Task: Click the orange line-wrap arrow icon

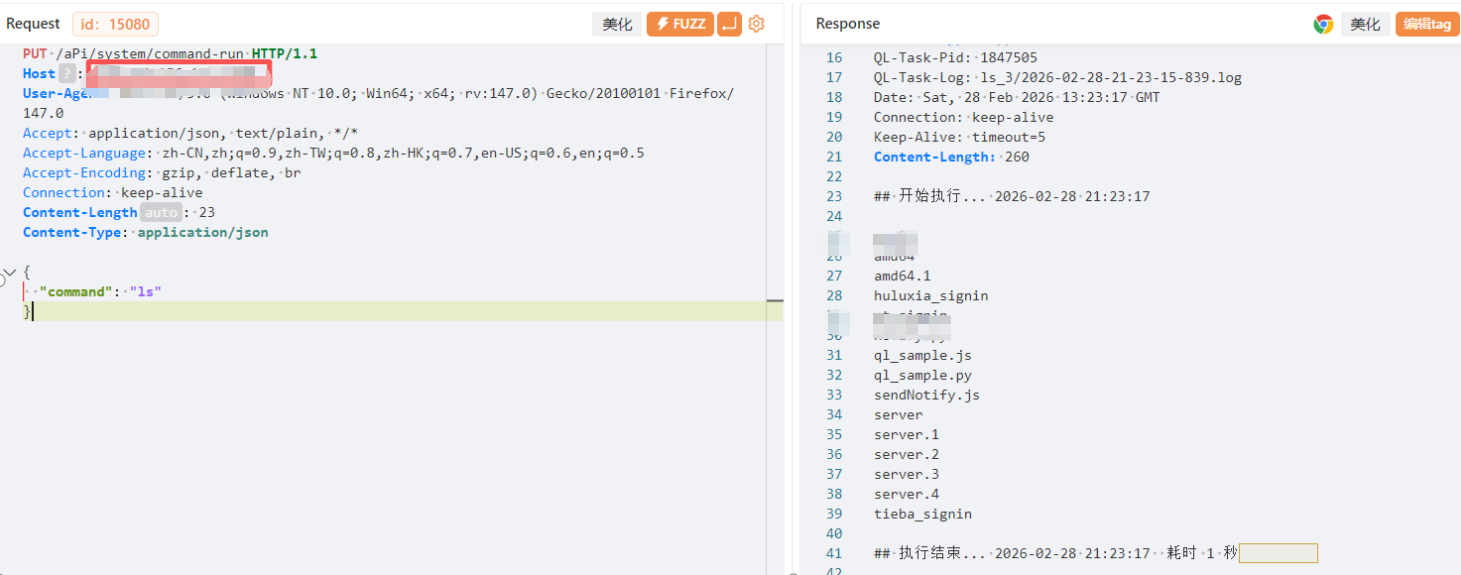Action: [729, 24]
